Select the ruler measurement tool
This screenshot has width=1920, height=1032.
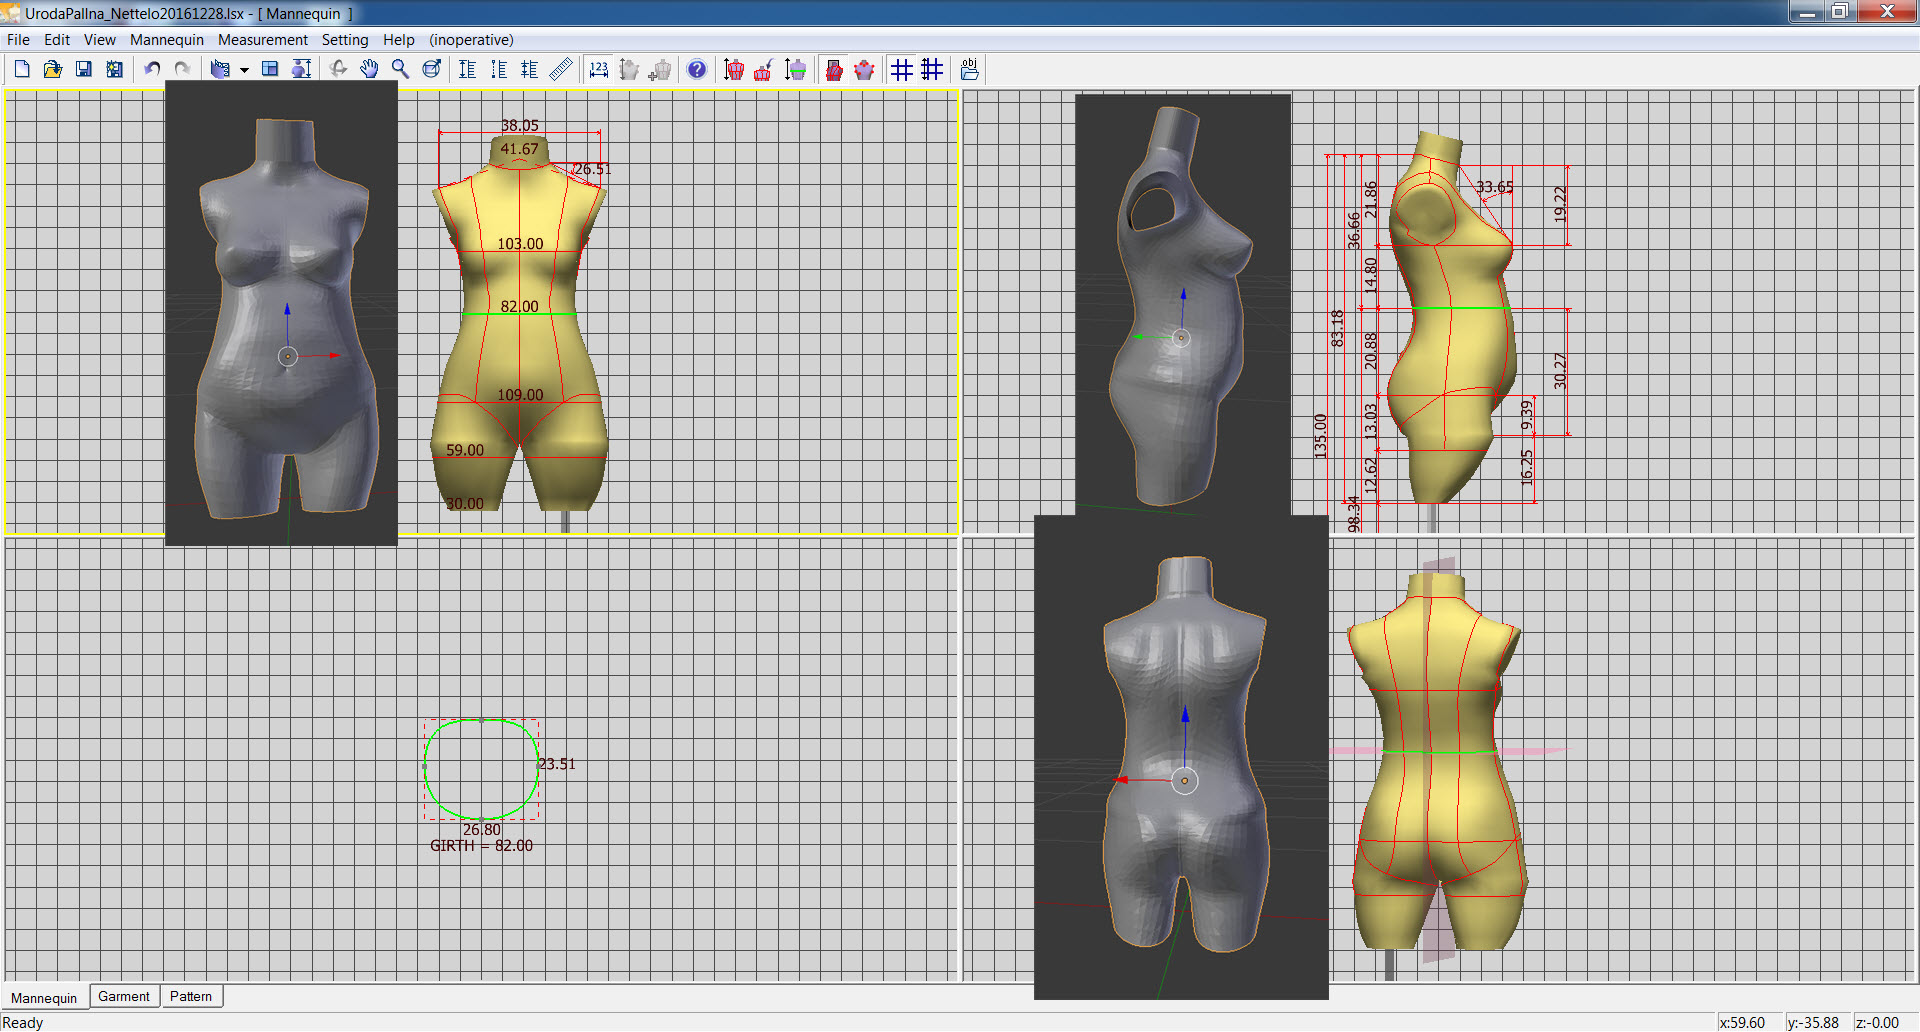pos(561,69)
